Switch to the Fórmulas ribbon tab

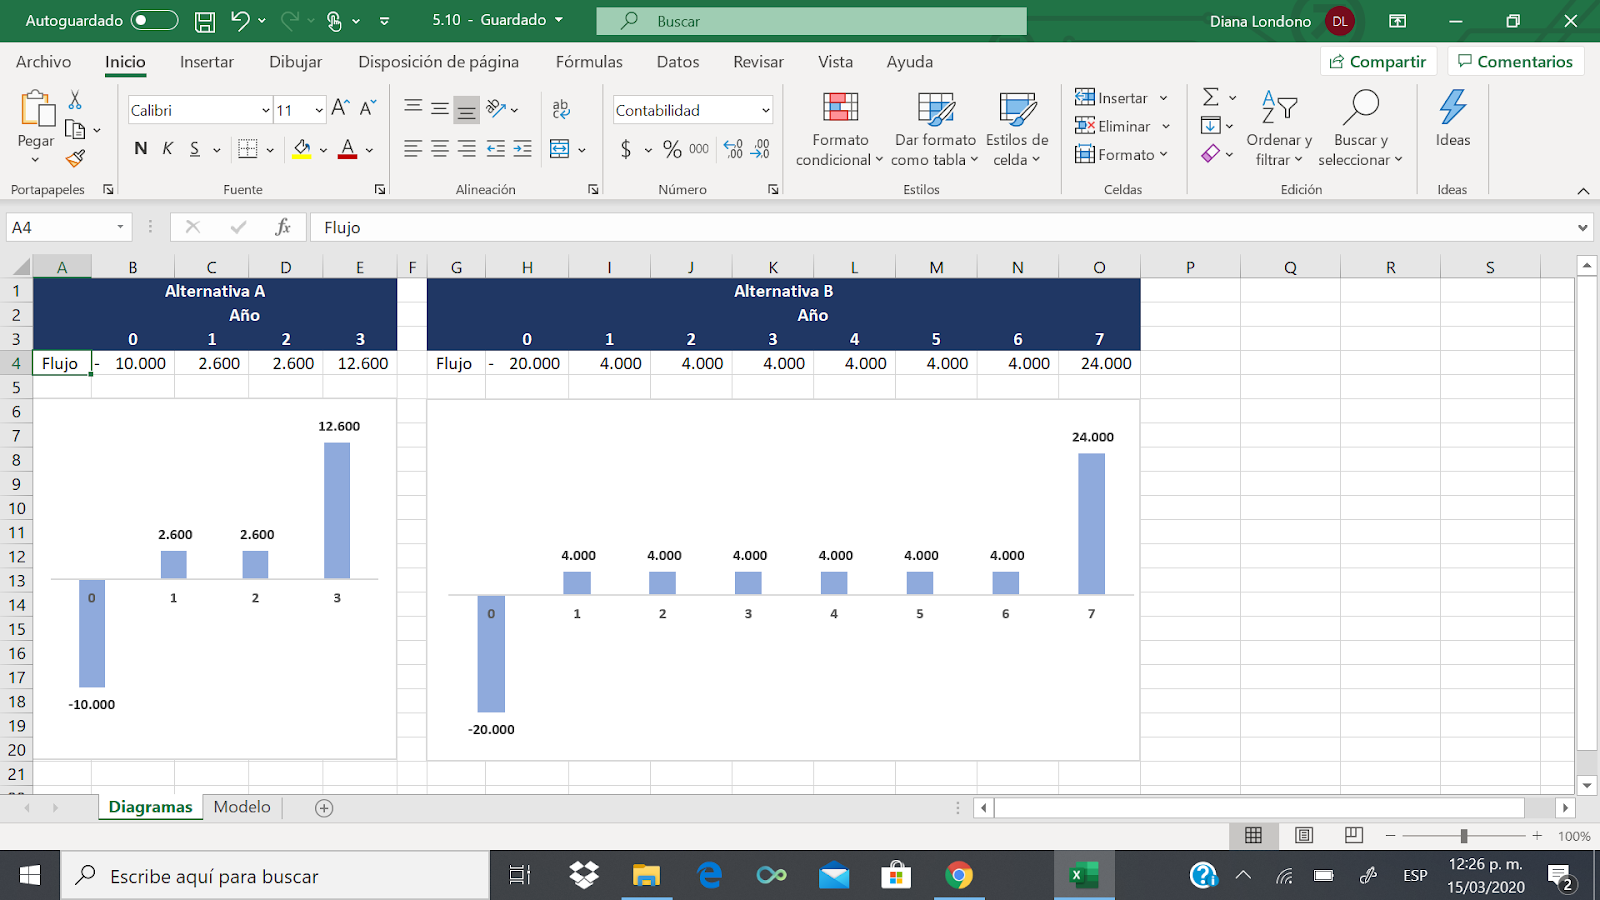pyautogui.click(x=589, y=62)
